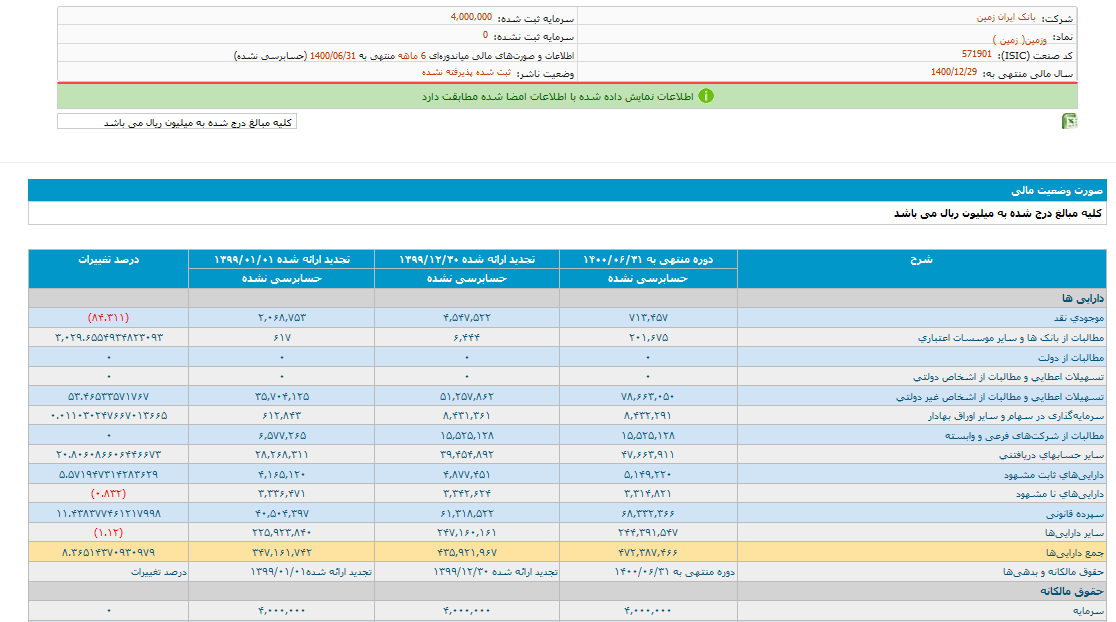Click the total assets value ۳۴۷,۱۶۱,۷۴۲
1116x622 pixels.
coord(282,552)
